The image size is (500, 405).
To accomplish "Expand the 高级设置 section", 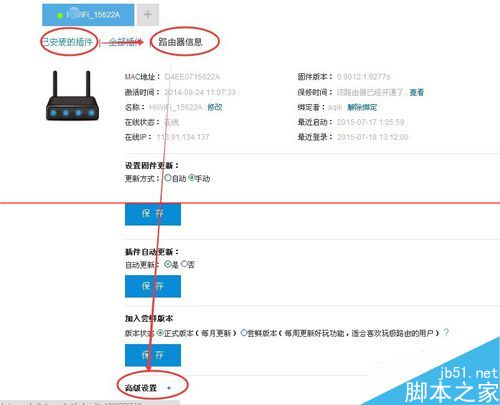I will 141,388.
